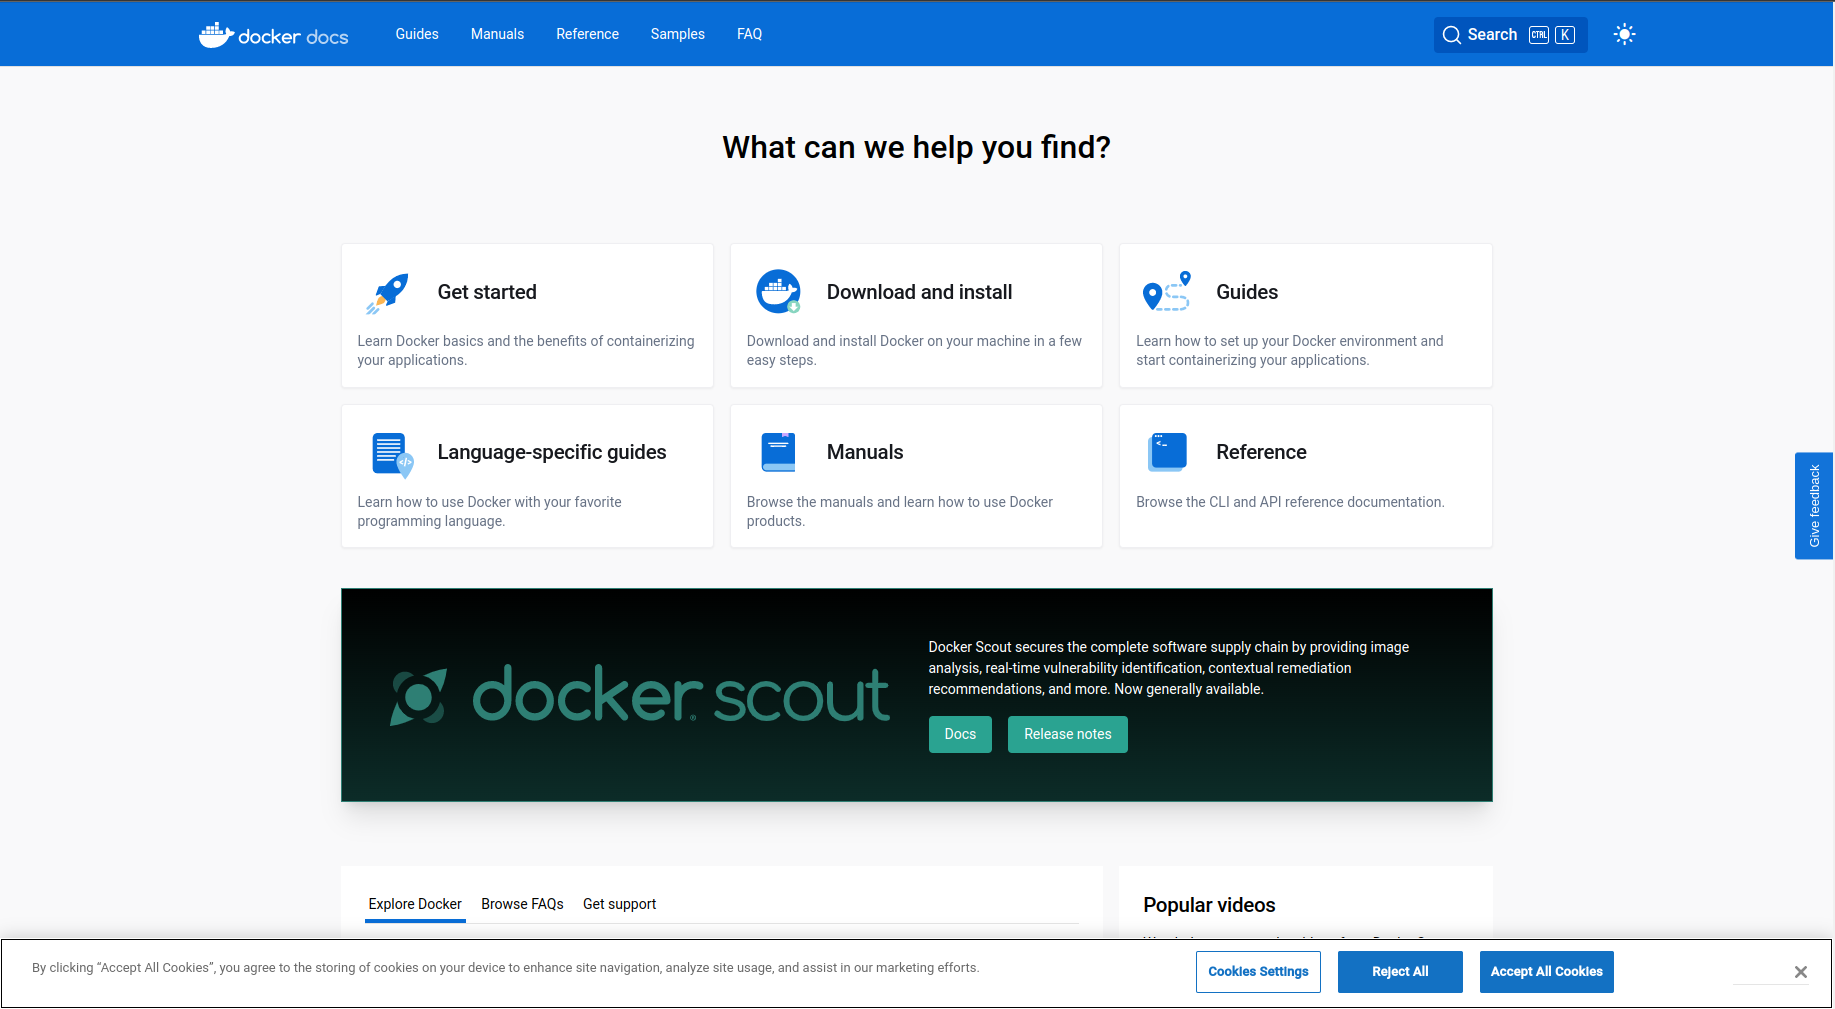Viewport: 1835px width, 1009px height.
Task: Open the Language-specific guides card title
Action: point(552,452)
